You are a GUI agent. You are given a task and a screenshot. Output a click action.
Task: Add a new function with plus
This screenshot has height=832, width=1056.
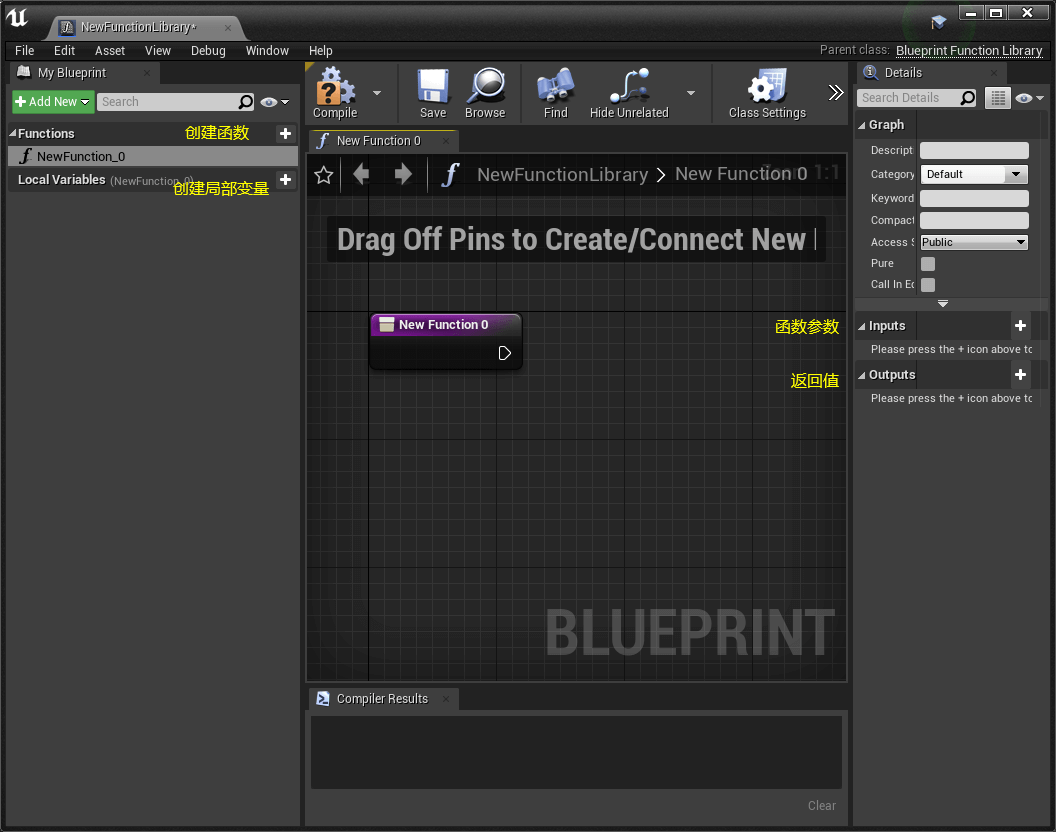tap(286, 133)
